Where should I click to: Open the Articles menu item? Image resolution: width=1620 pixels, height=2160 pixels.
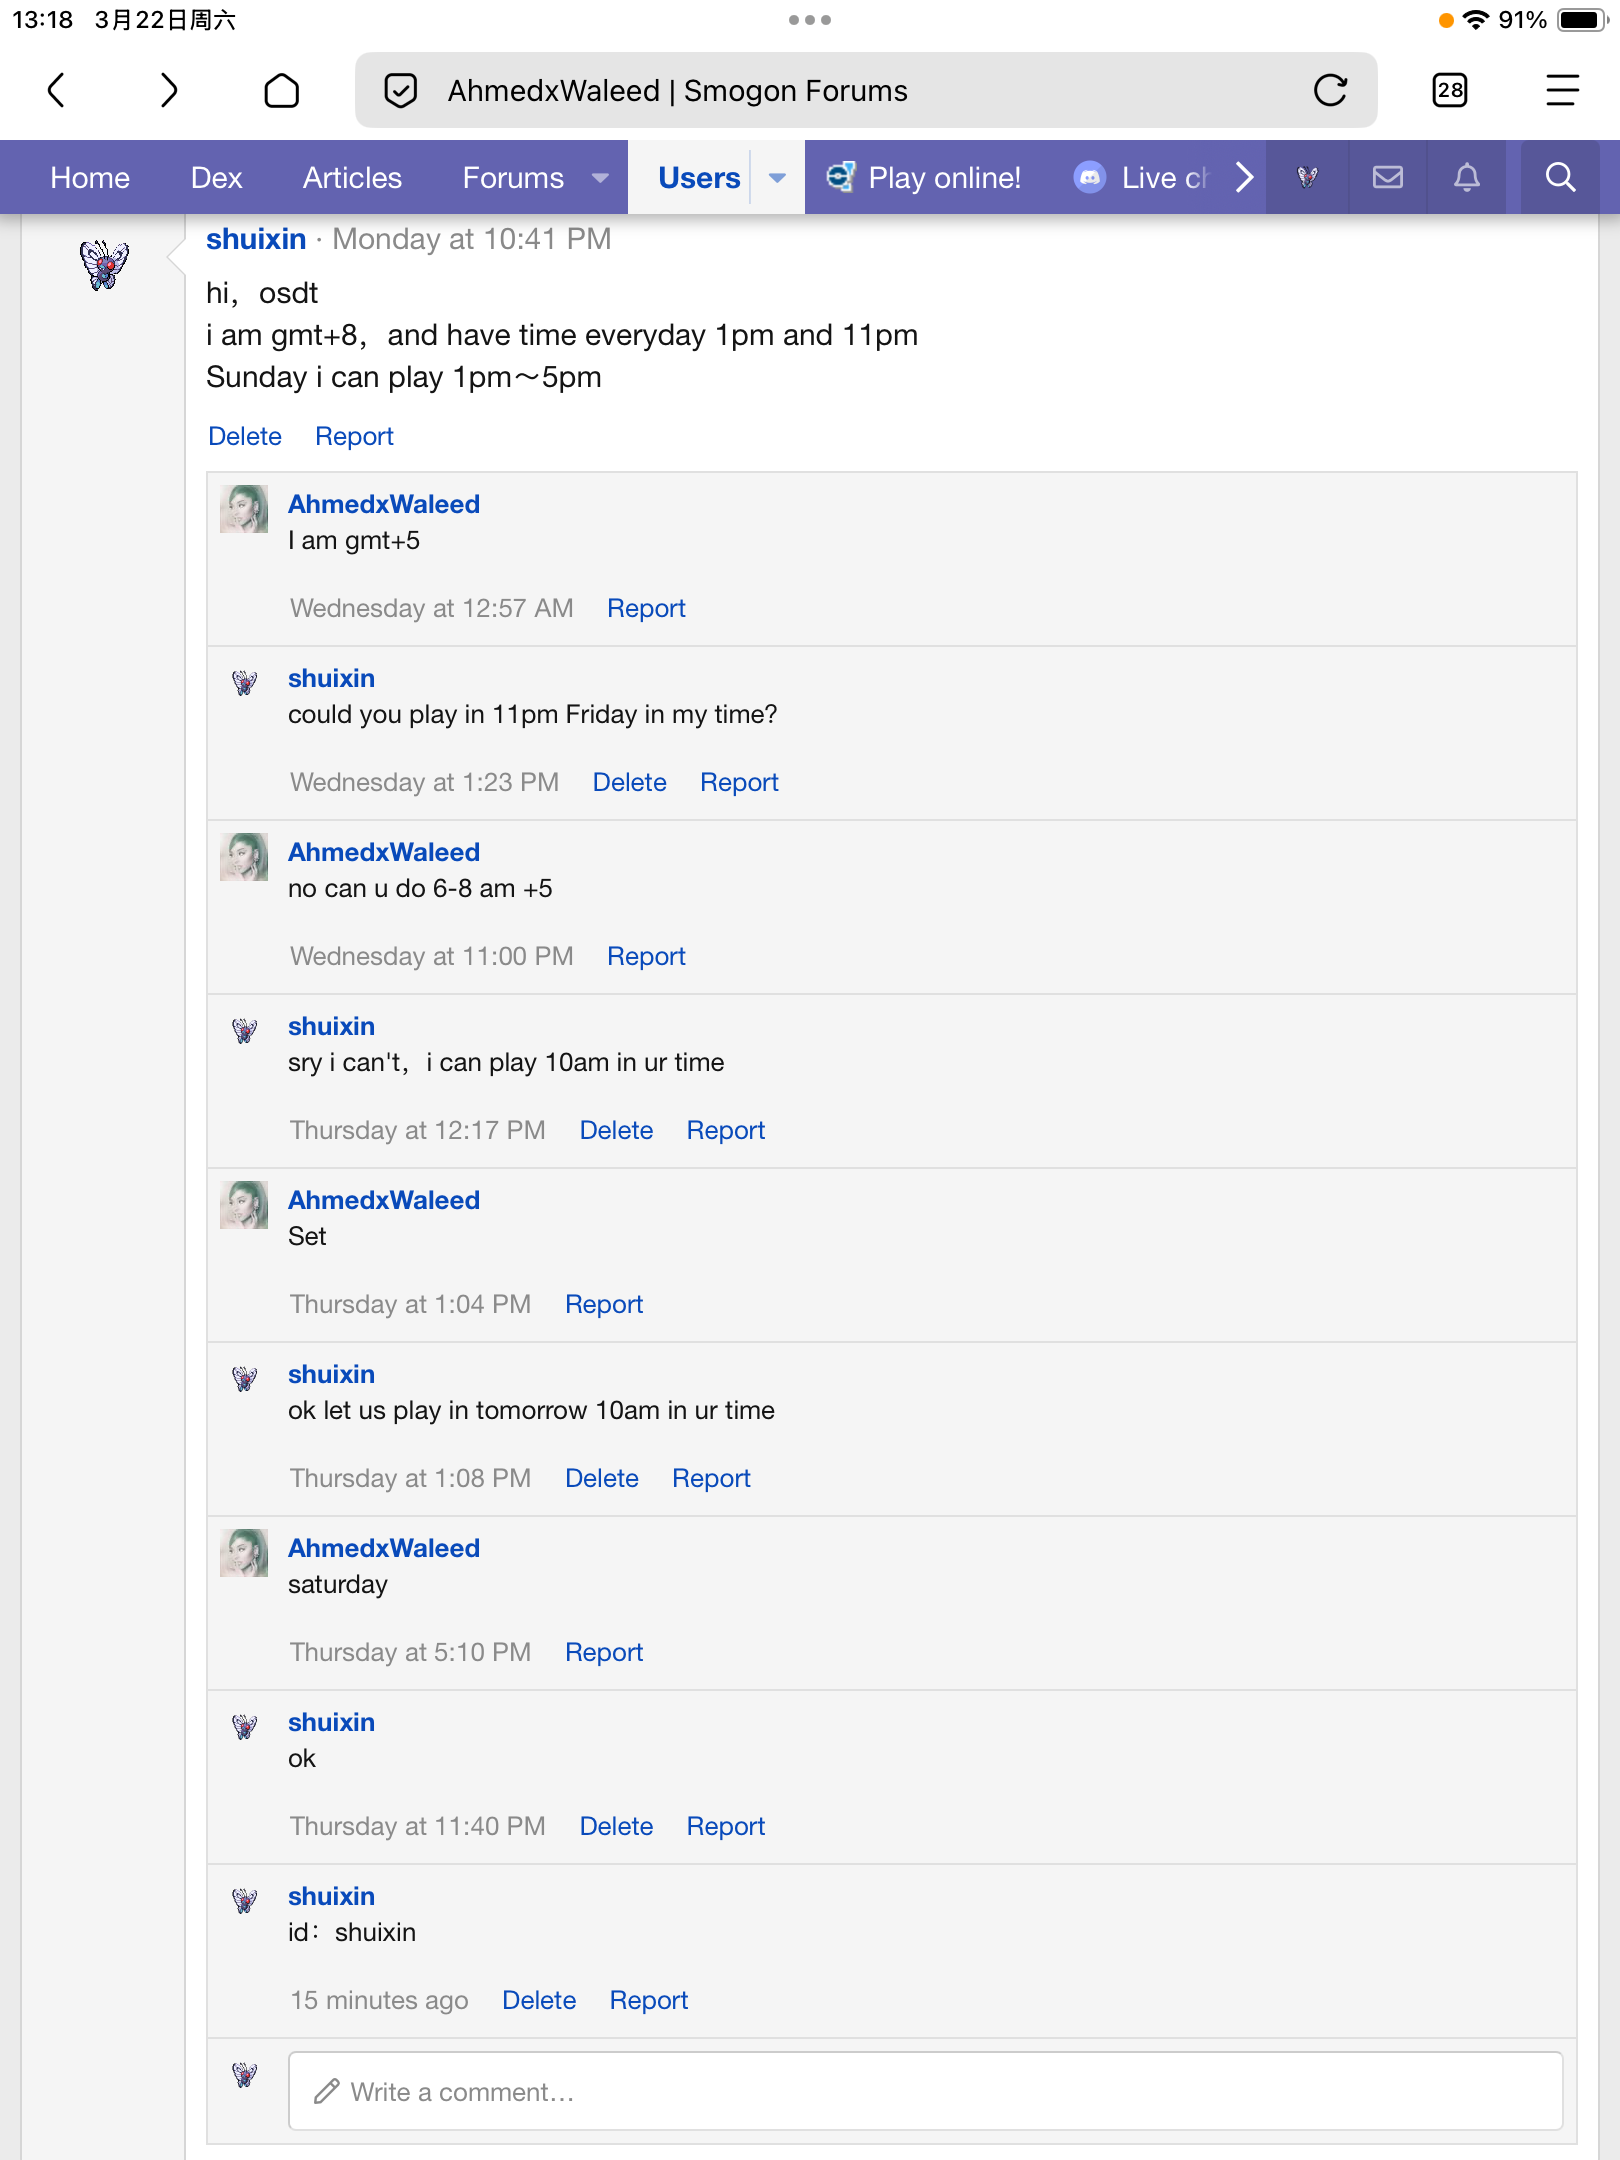coord(352,177)
